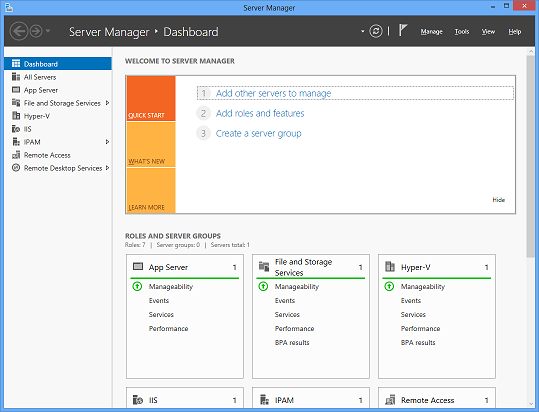The width and height of the screenshot is (539, 412).
Task: Click the back navigation arrow
Action: [19, 31]
